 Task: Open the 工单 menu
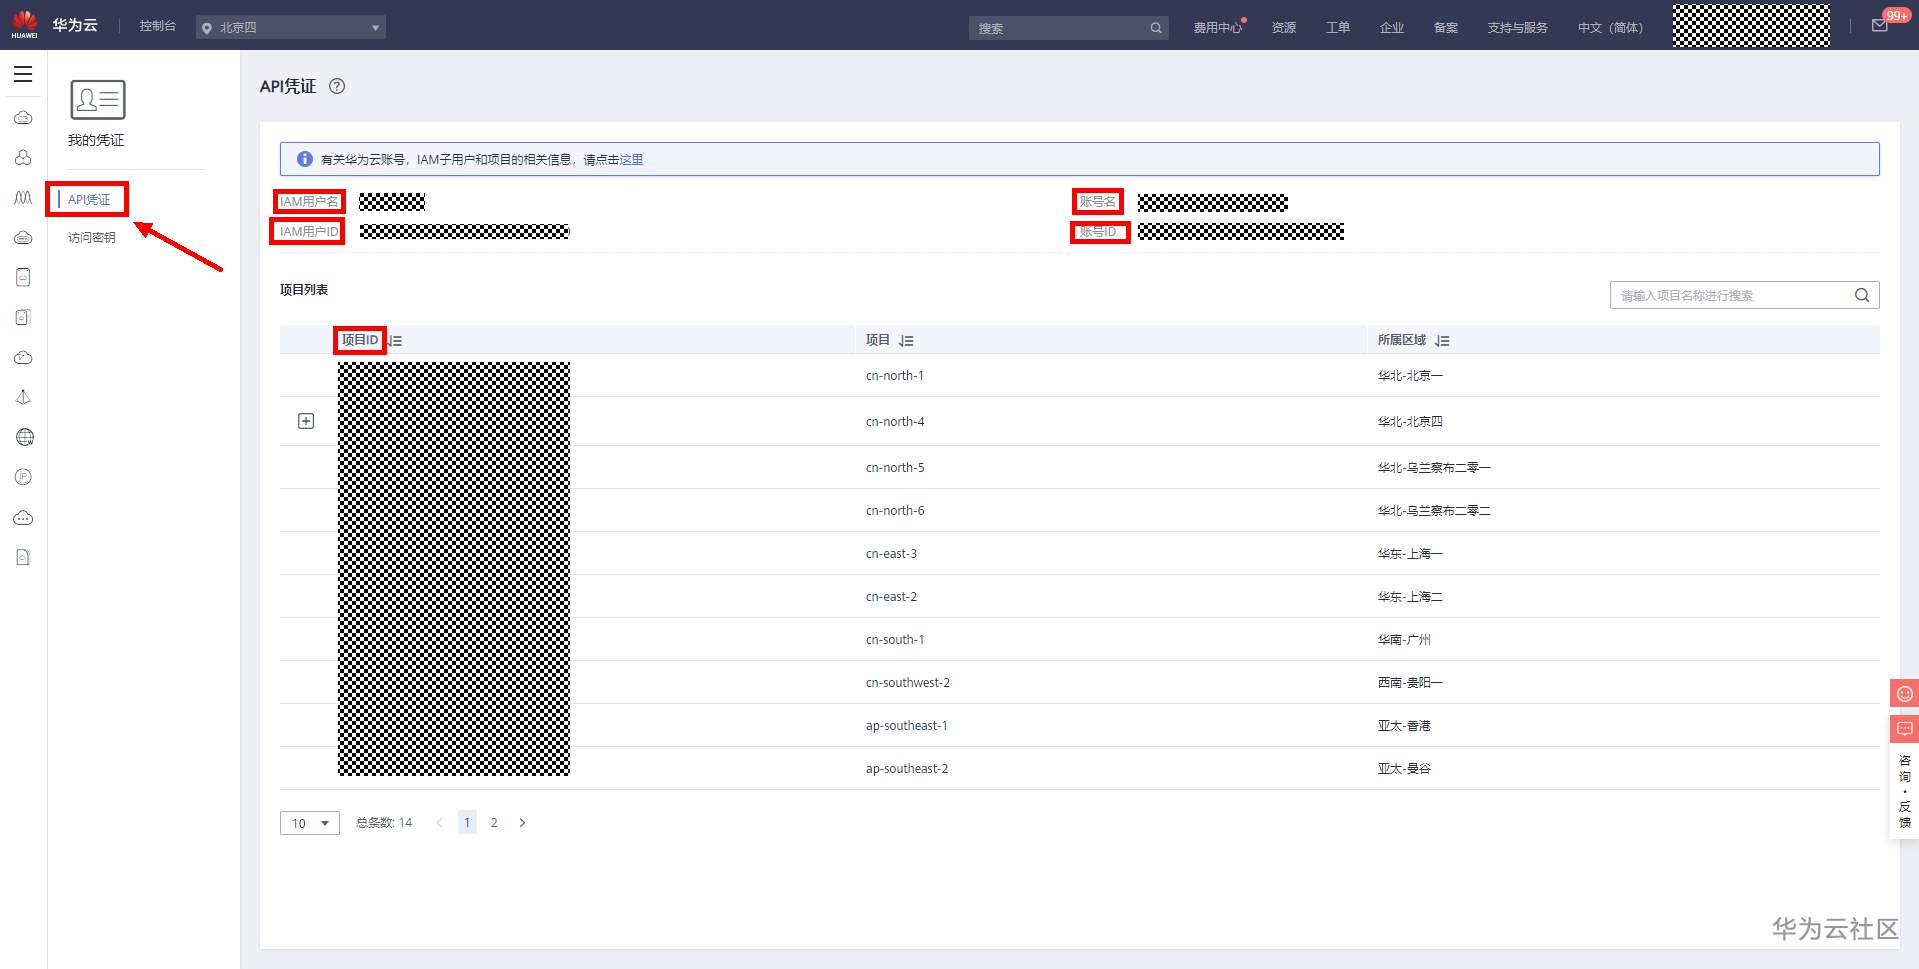(x=1338, y=28)
